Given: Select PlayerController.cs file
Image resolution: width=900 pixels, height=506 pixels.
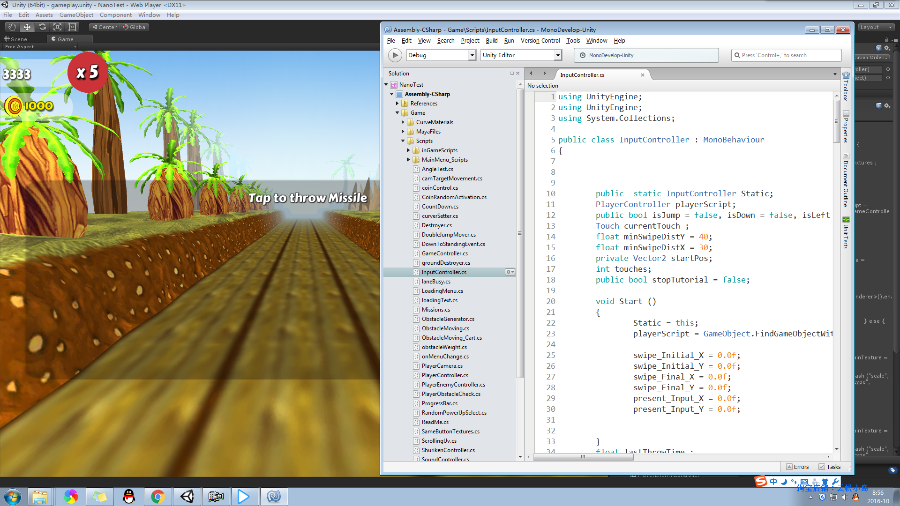Looking at the screenshot, I should tap(444, 375).
